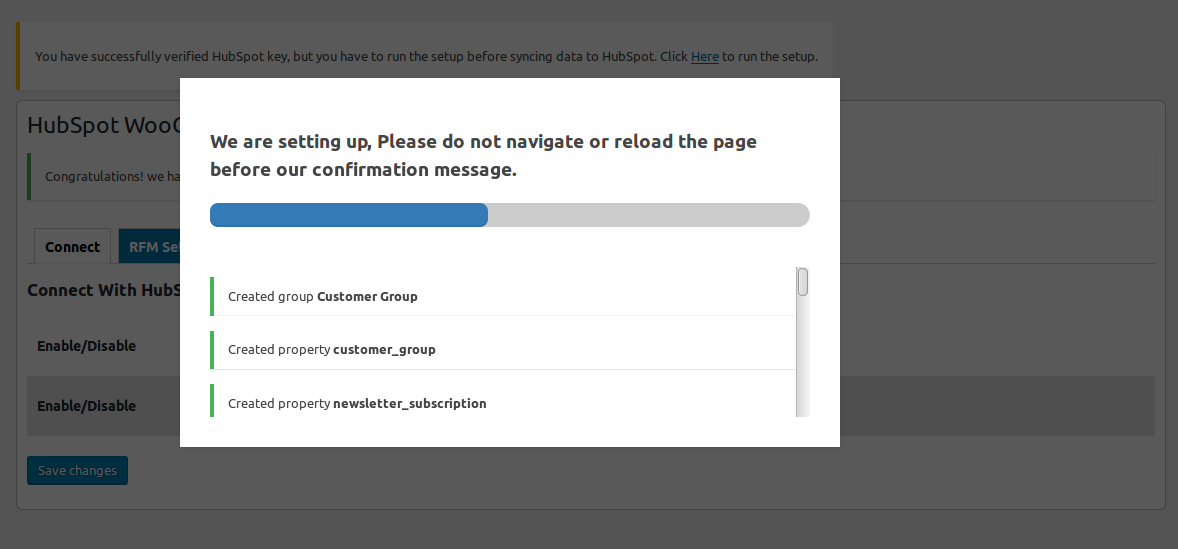Click the setup log scrollbar thumb
1178x549 pixels.
point(802,282)
